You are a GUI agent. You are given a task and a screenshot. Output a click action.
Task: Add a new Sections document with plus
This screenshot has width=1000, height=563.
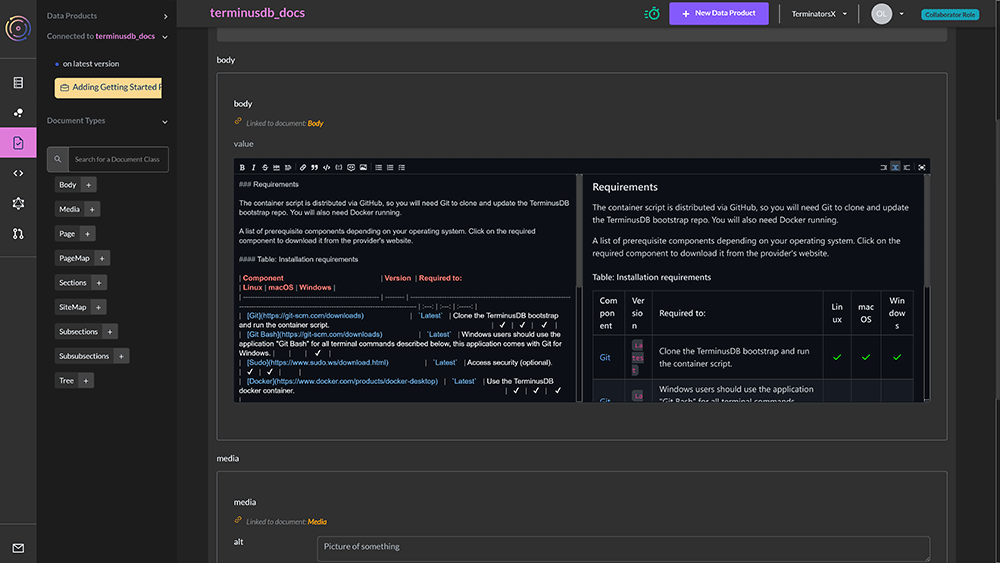click(x=99, y=282)
